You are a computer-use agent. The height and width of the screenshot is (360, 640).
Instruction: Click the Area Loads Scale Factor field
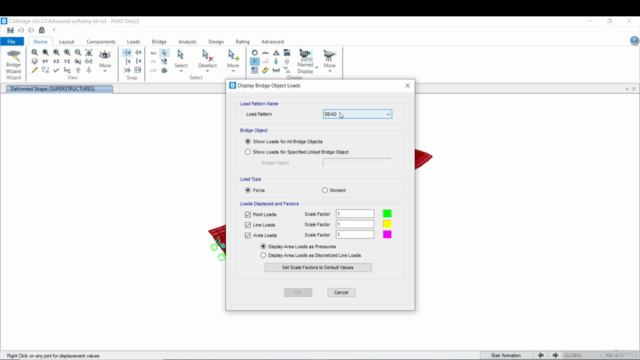pos(355,235)
